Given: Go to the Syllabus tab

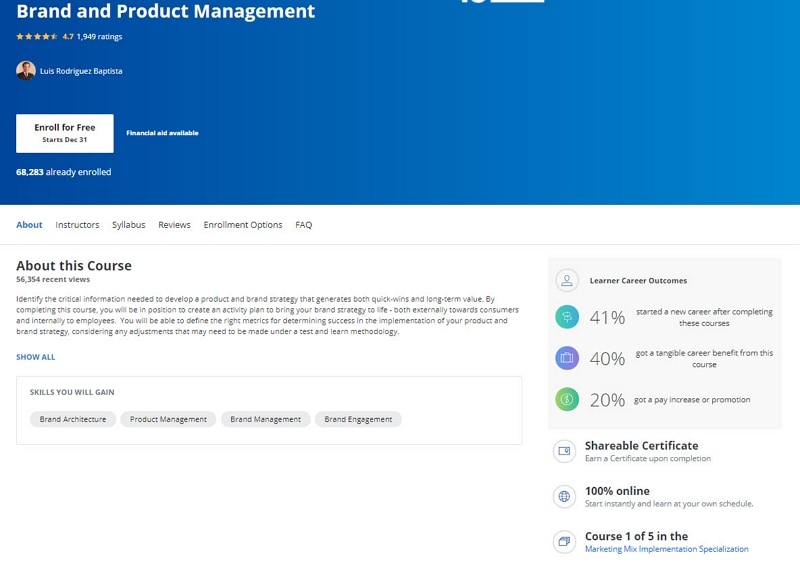Looking at the screenshot, I should coord(128,225).
